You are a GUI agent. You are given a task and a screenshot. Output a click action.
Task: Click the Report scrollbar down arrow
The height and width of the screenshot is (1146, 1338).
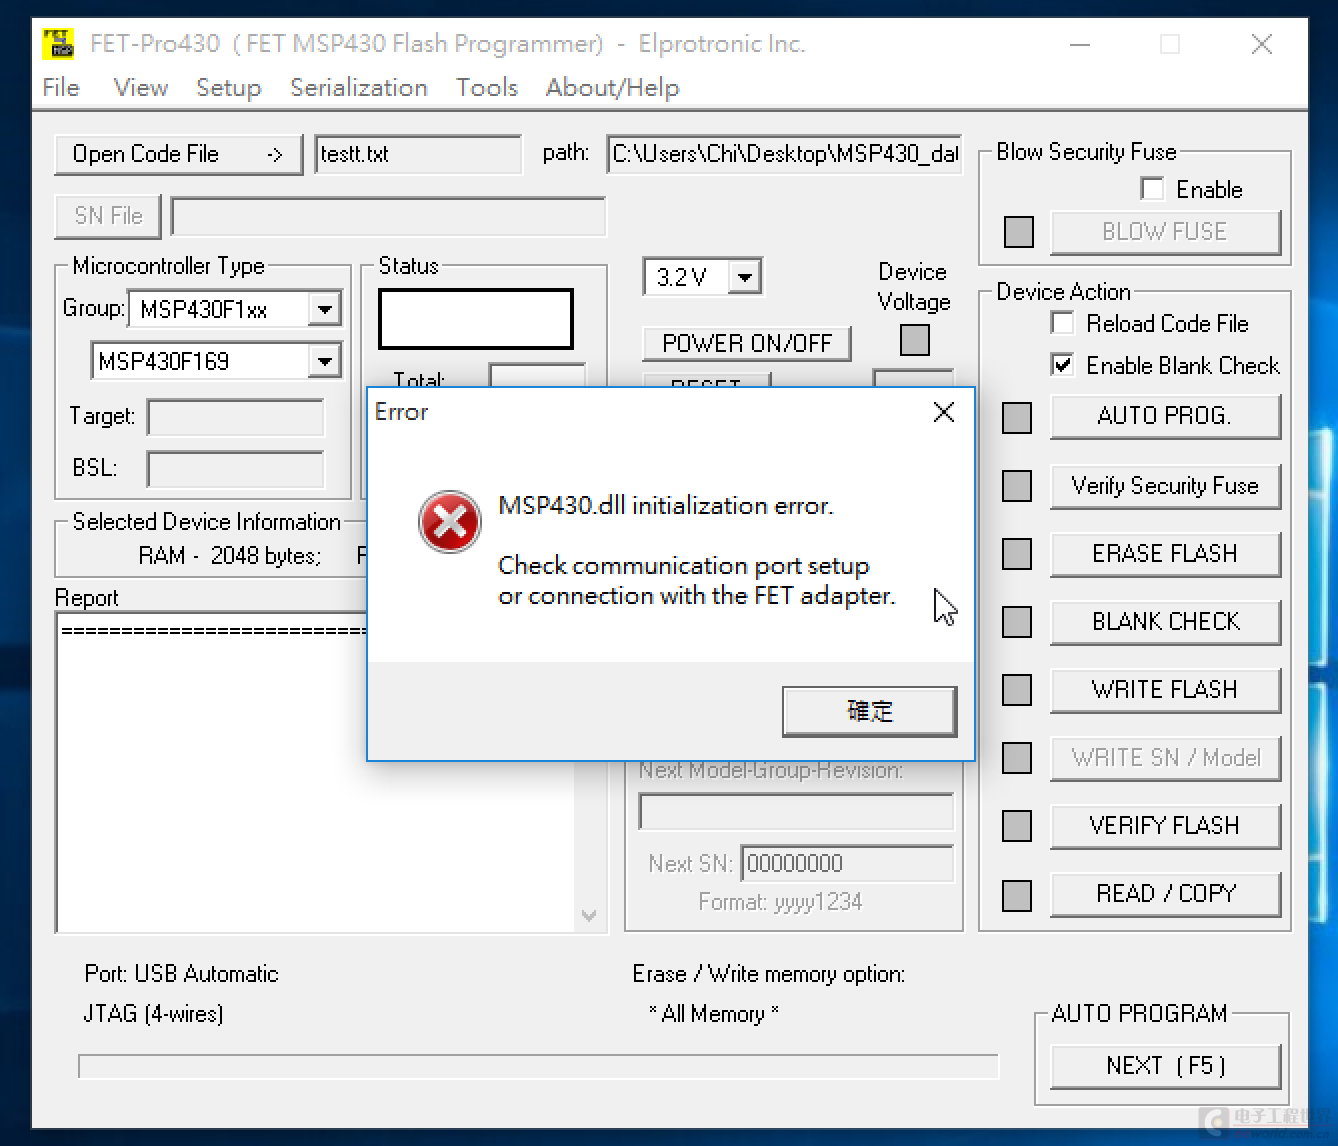pyautogui.click(x=589, y=916)
